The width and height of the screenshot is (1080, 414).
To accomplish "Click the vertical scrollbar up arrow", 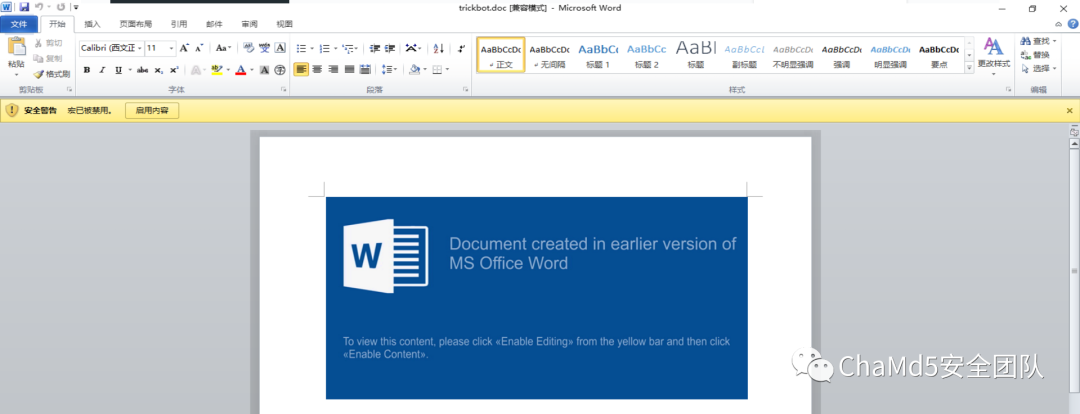I will tap(1073, 143).
